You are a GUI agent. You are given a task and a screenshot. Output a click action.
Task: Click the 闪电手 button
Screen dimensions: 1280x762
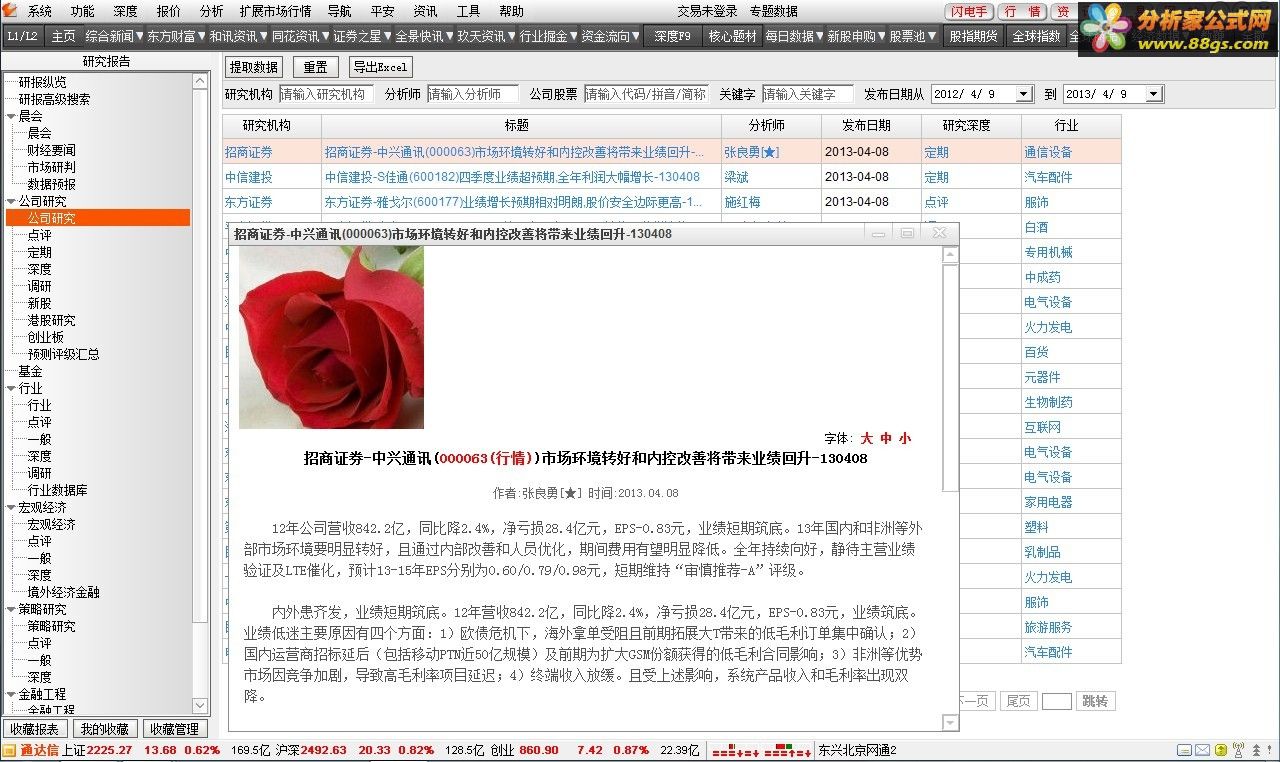969,11
